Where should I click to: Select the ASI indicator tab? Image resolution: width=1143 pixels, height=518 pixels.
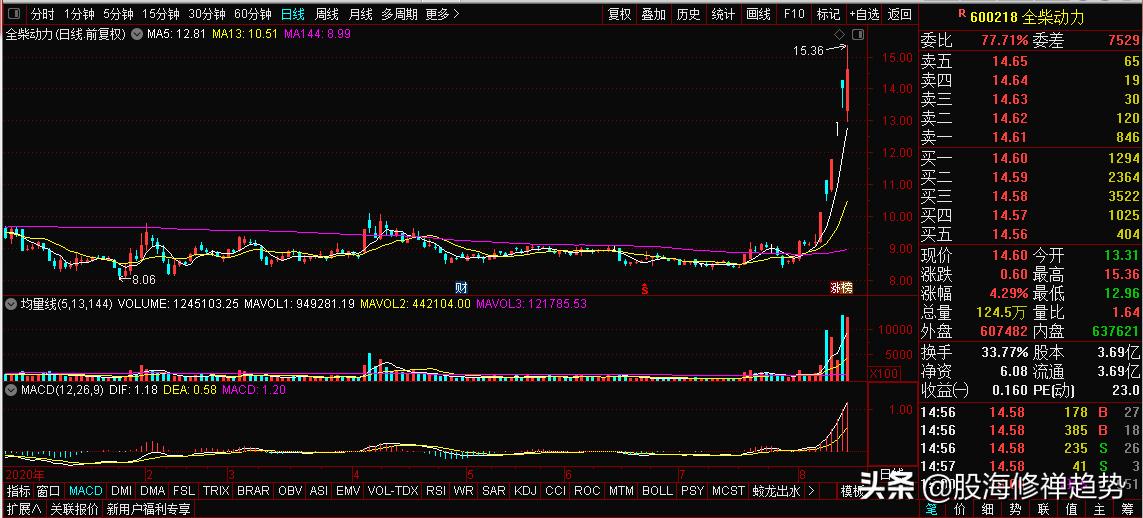tap(319, 491)
